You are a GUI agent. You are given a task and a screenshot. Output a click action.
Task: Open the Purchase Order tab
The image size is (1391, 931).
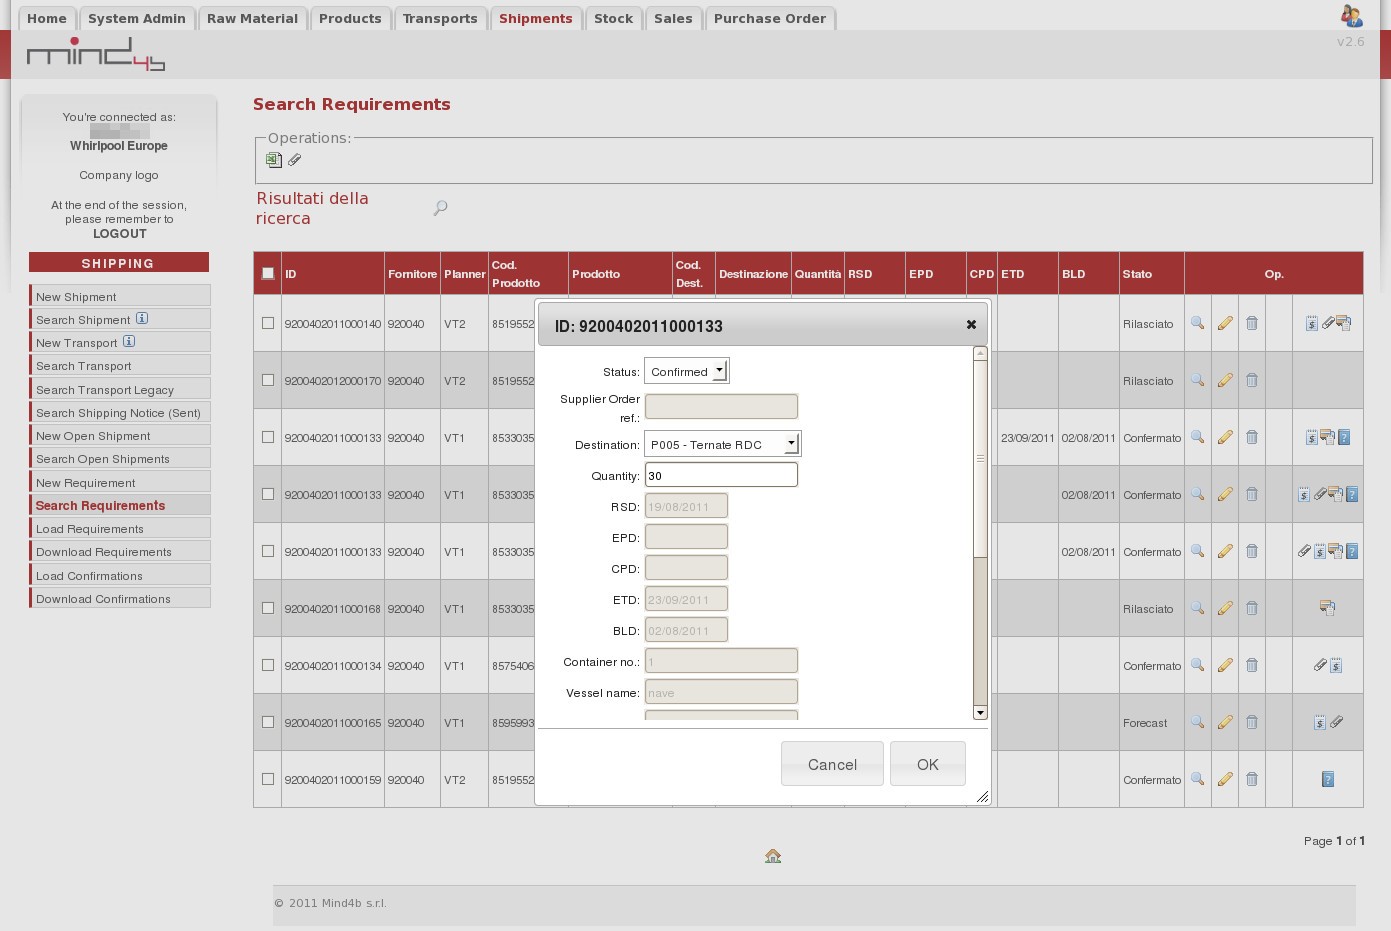(x=769, y=18)
